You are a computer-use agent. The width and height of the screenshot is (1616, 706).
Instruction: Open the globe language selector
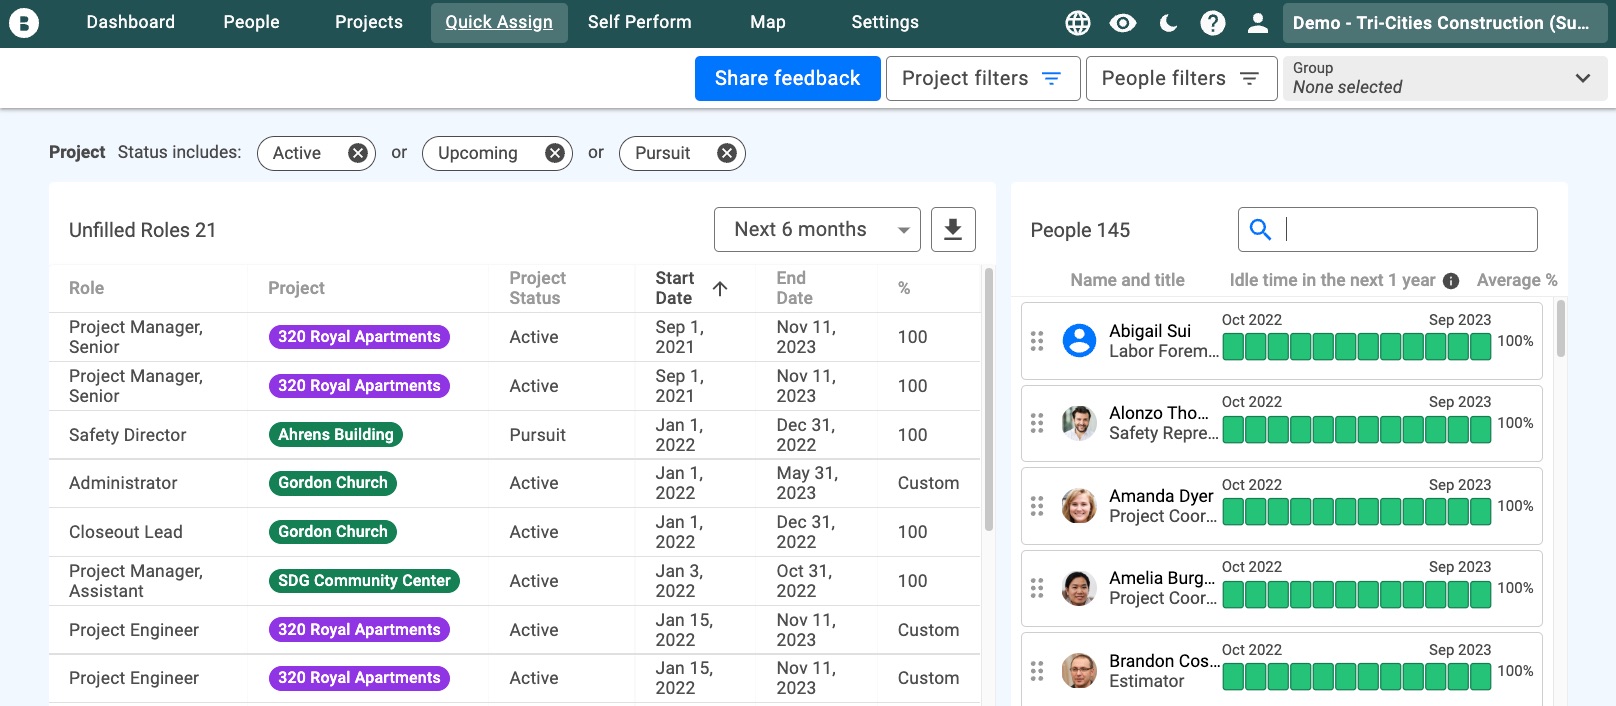pyautogui.click(x=1078, y=23)
